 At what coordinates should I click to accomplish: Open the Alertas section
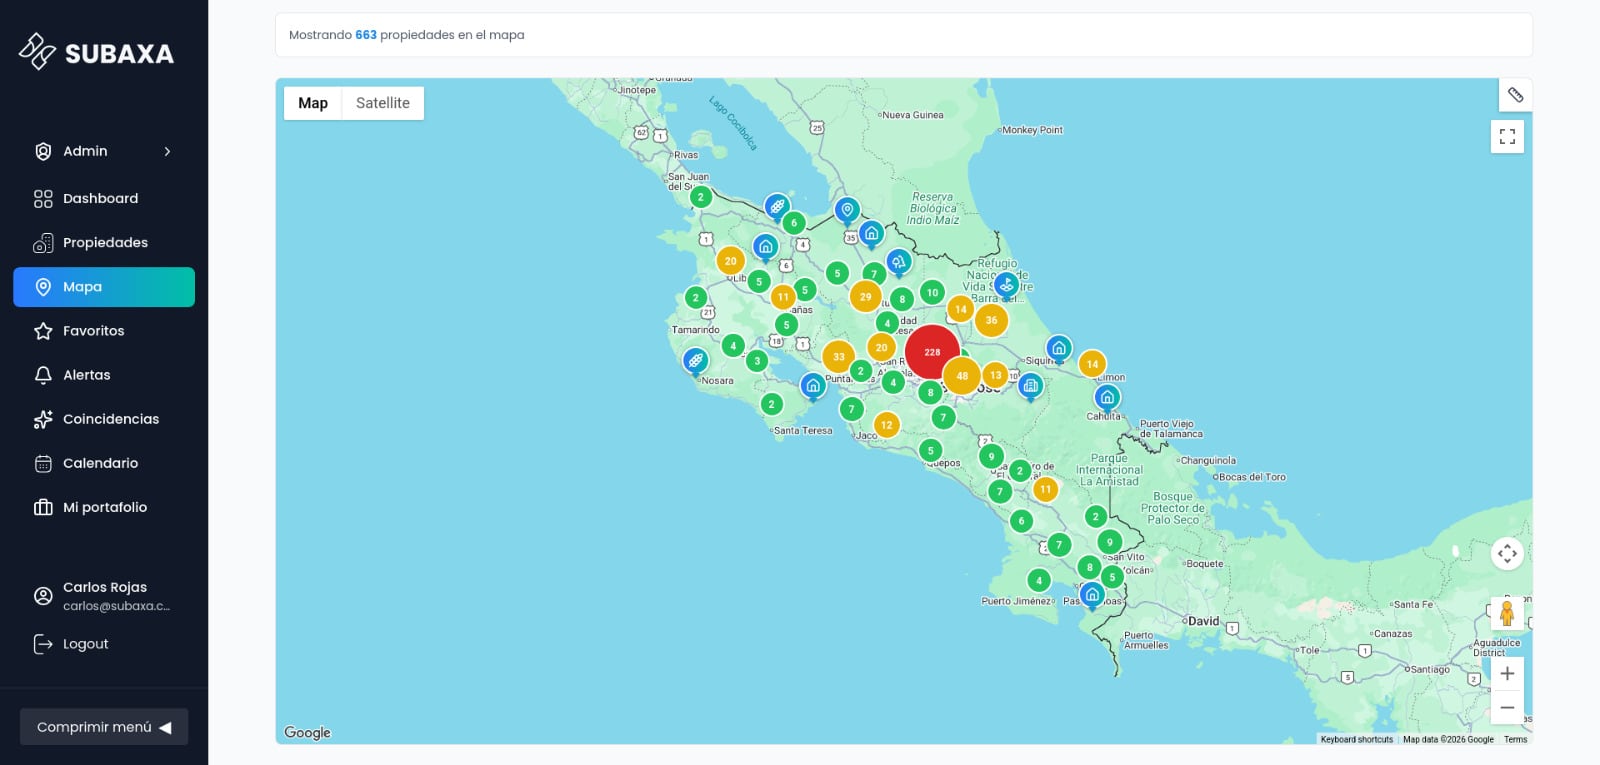click(x=104, y=375)
